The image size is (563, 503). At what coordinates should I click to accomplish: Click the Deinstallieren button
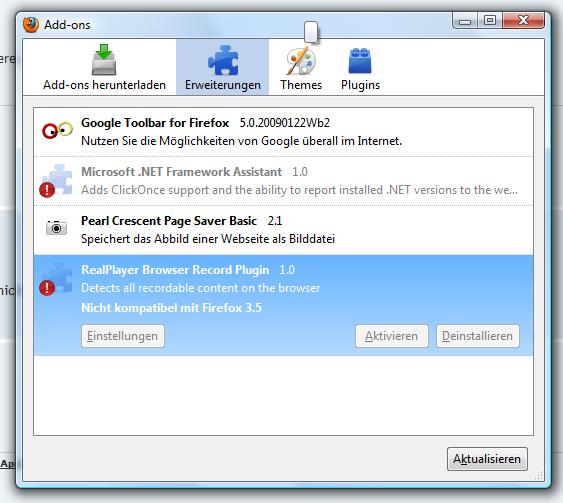tap(478, 336)
